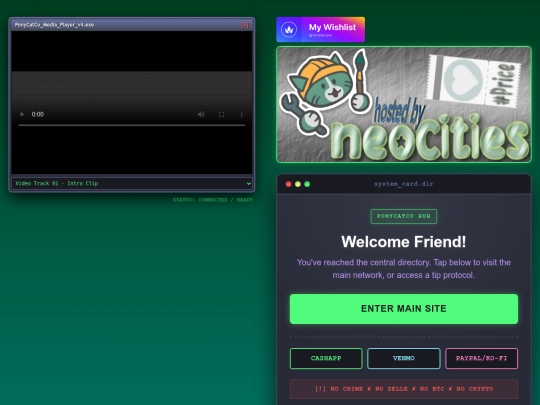Click the system_card.dir title text
This screenshot has width=540, height=405.
click(404, 184)
